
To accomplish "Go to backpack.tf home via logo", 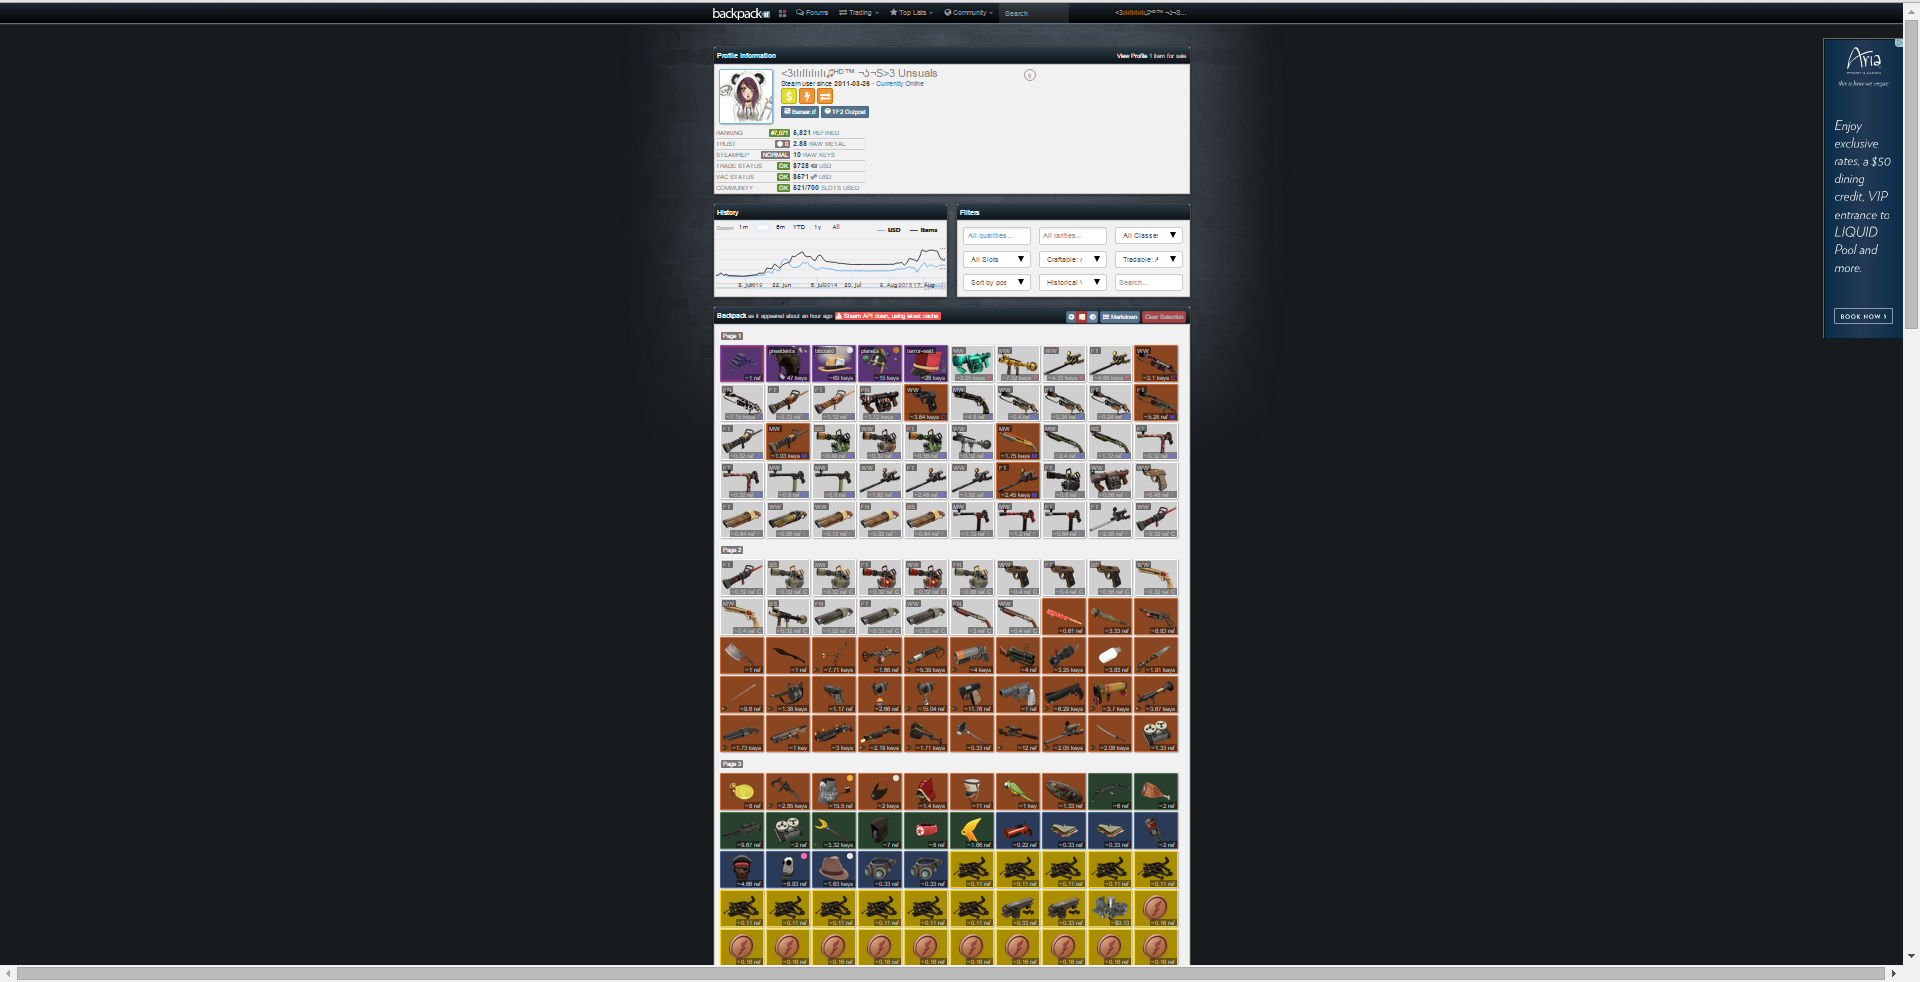I will pos(741,13).
